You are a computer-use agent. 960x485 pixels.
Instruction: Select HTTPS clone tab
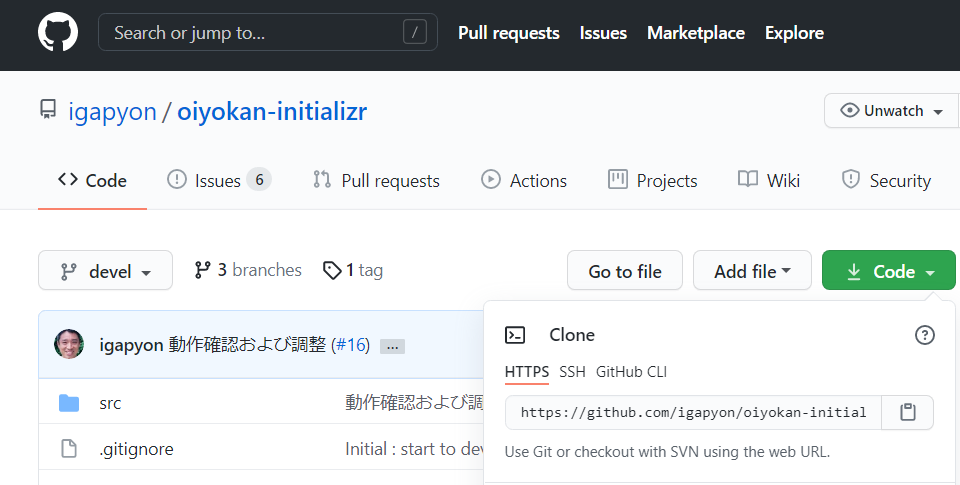click(527, 372)
